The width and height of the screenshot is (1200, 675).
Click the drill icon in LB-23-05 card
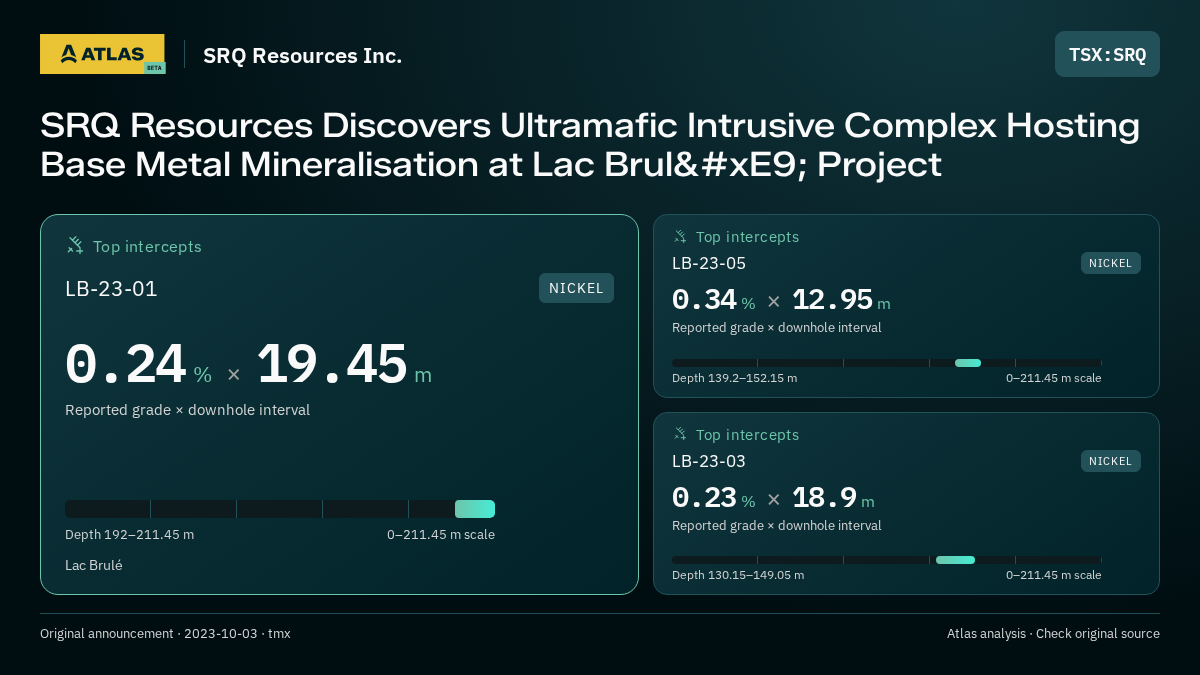pos(680,236)
